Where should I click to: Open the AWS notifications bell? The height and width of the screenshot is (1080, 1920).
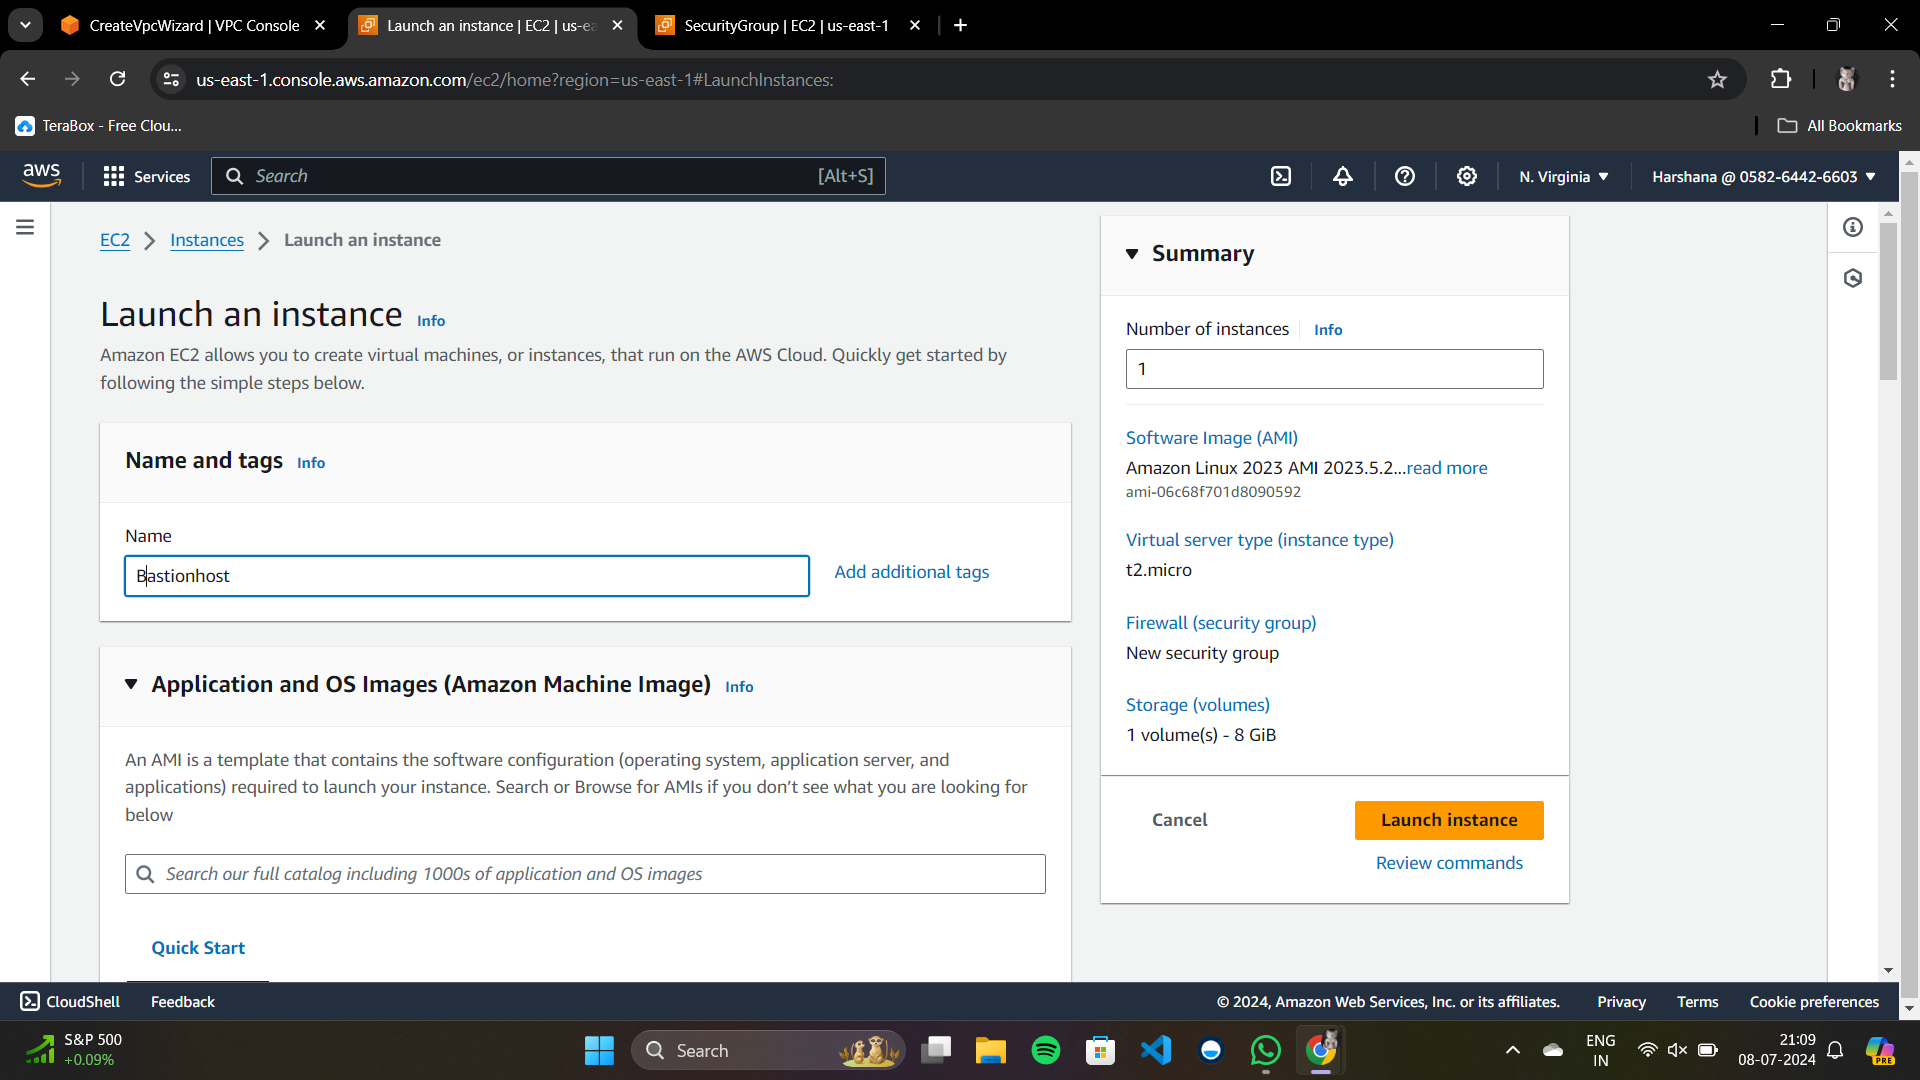point(1343,176)
